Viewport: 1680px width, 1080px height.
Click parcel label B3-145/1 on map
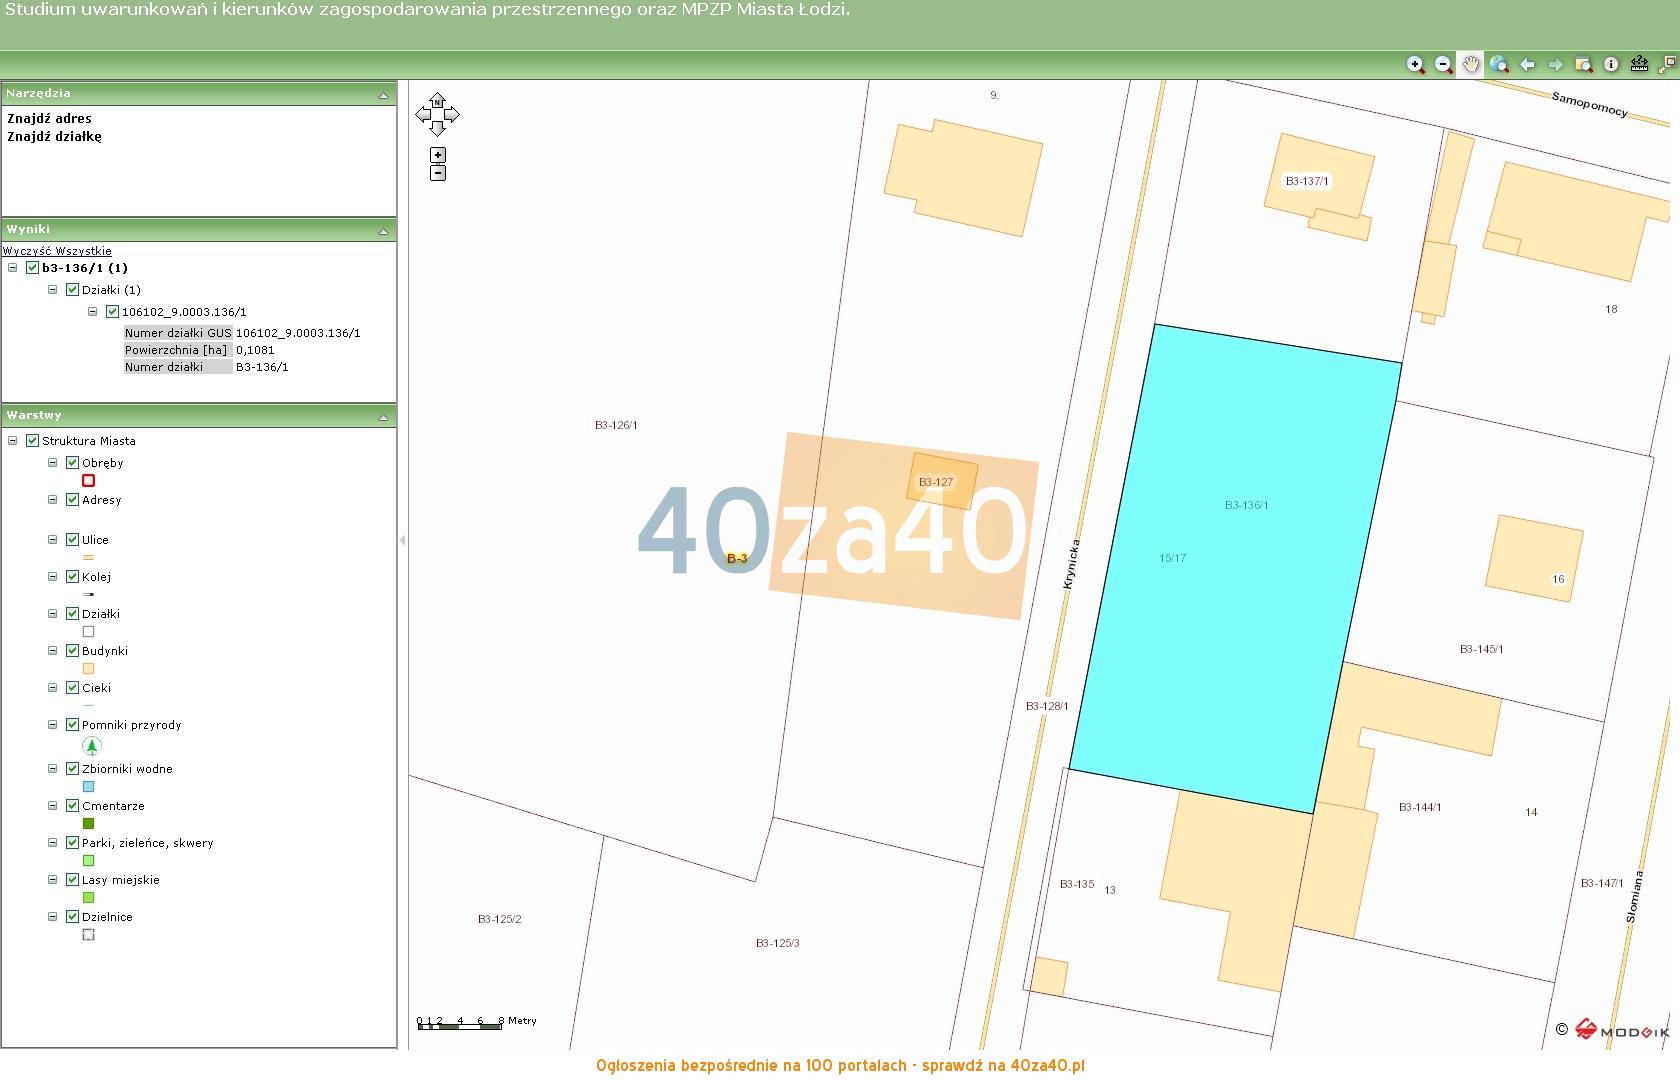(x=1481, y=649)
